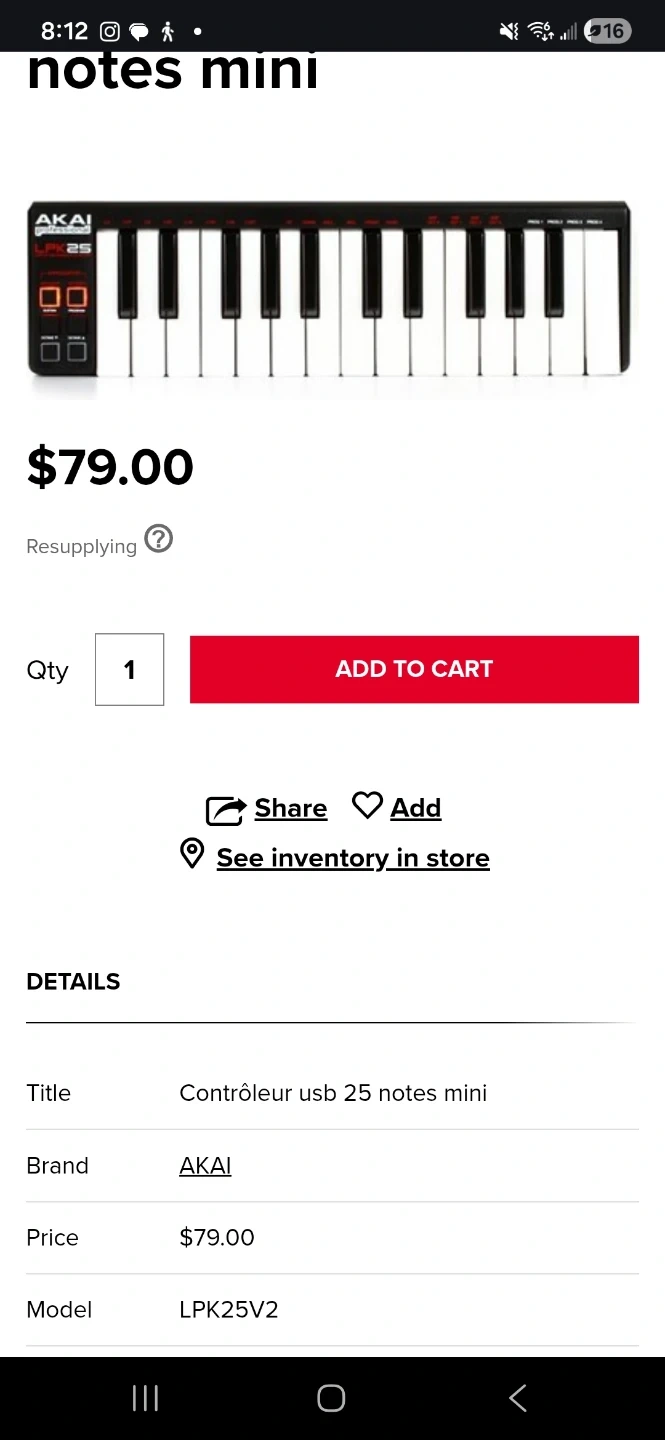Tap the $79.00 price text
The height and width of the screenshot is (1440, 665).
click(110, 467)
